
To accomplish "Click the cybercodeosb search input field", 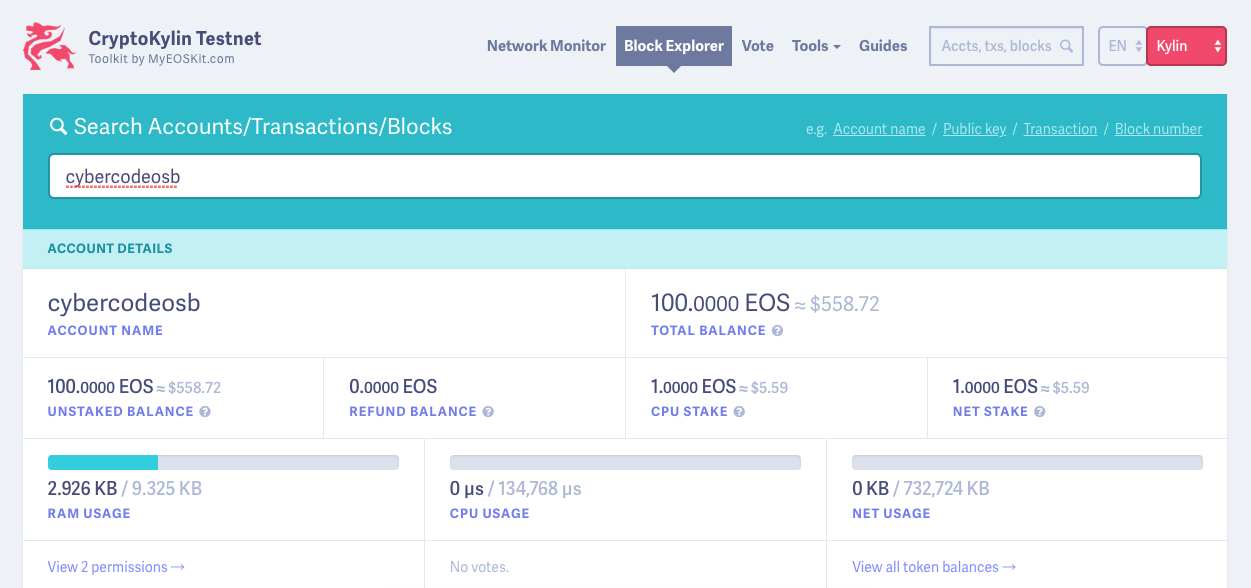I will pyautogui.click(x=625, y=177).
